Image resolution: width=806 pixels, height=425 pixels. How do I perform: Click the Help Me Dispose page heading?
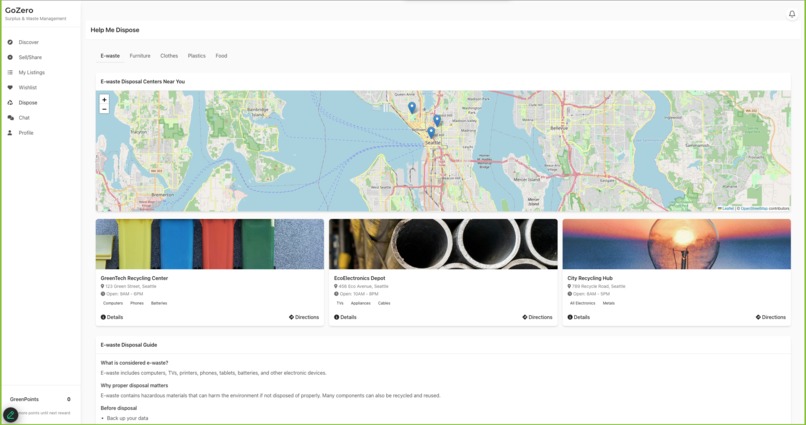pyautogui.click(x=115, y=30)
